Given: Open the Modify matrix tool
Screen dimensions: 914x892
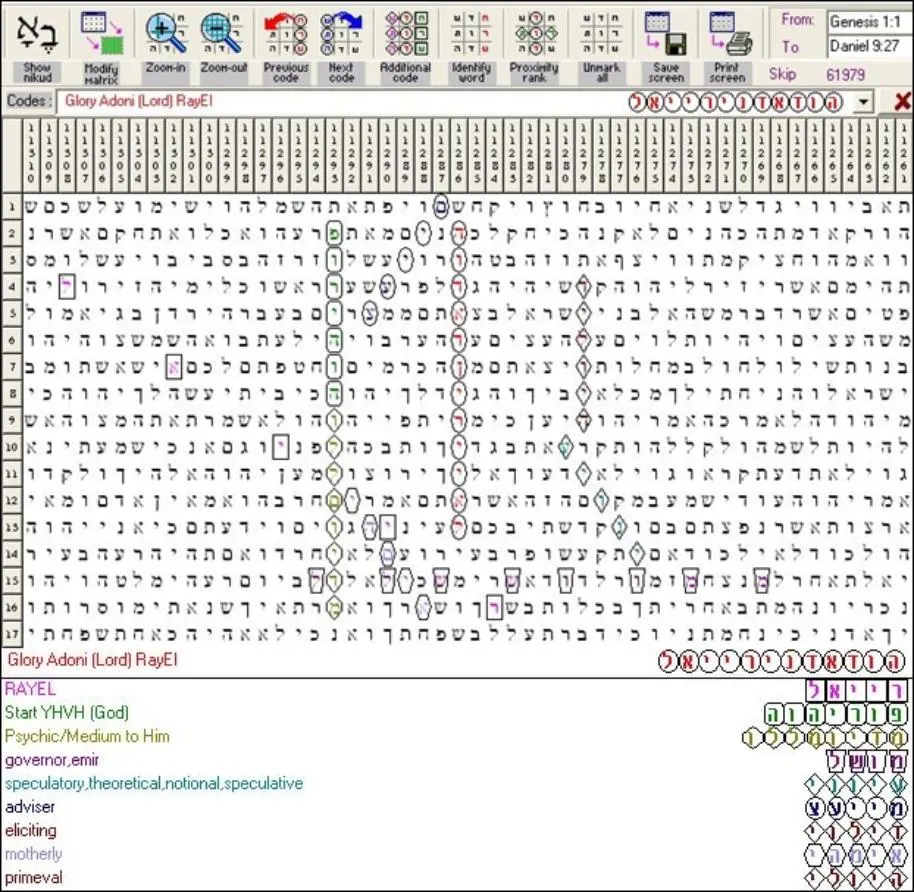Looking at the screenshot, I should (x=101, y=33).
